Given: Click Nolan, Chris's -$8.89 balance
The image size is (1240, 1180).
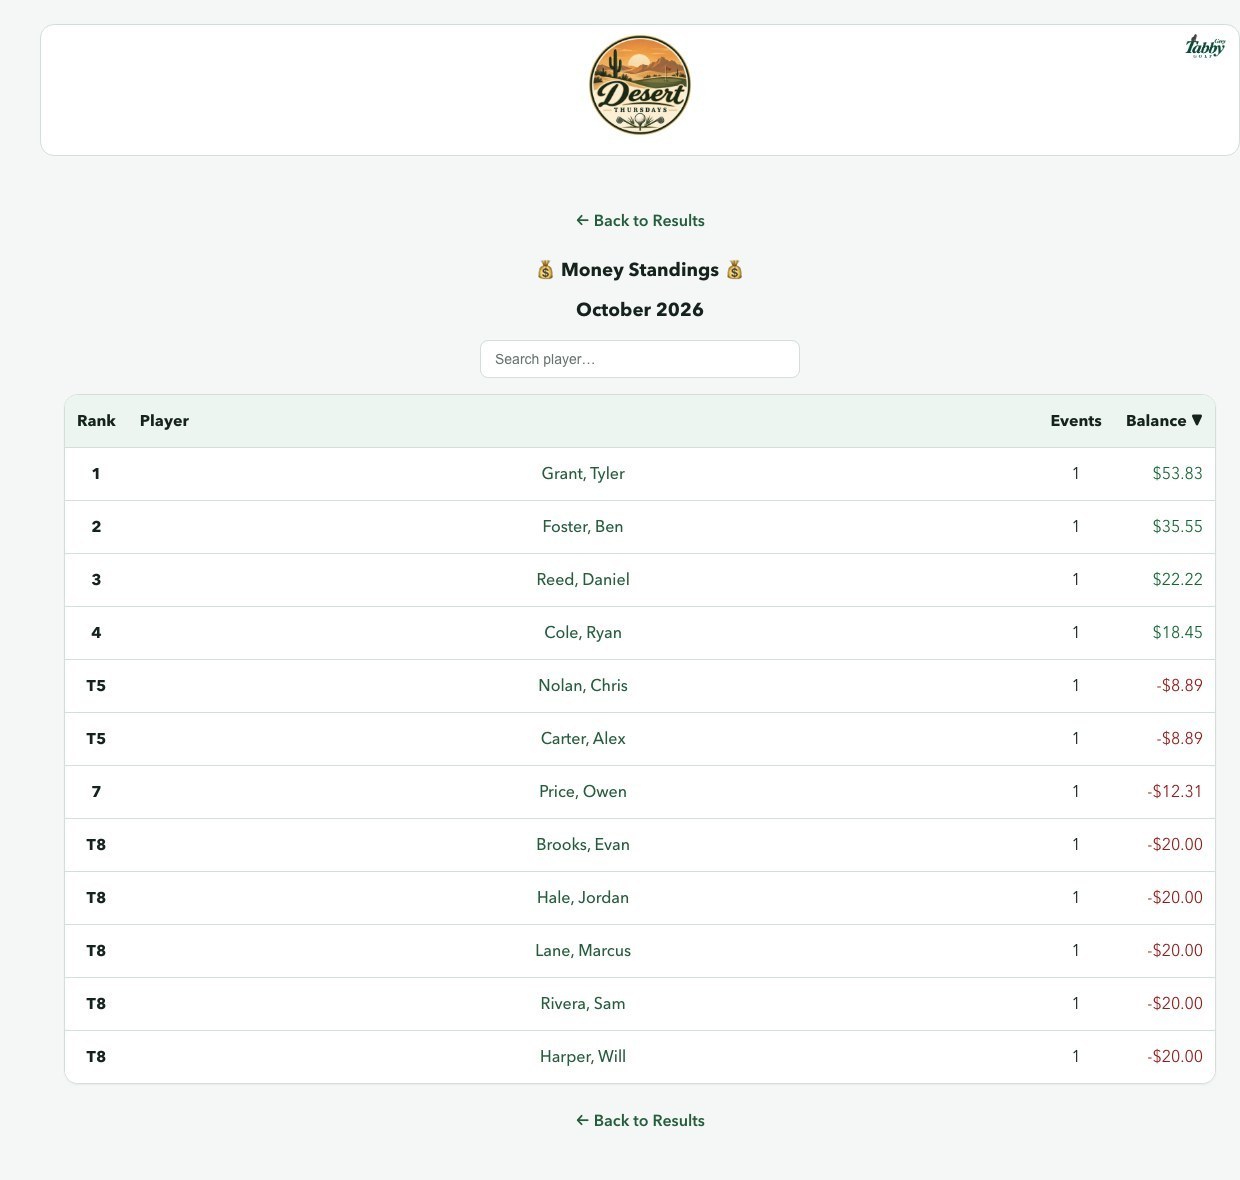Looking at the screenshot, I should pyautogui.click(x=1179, y=686).
